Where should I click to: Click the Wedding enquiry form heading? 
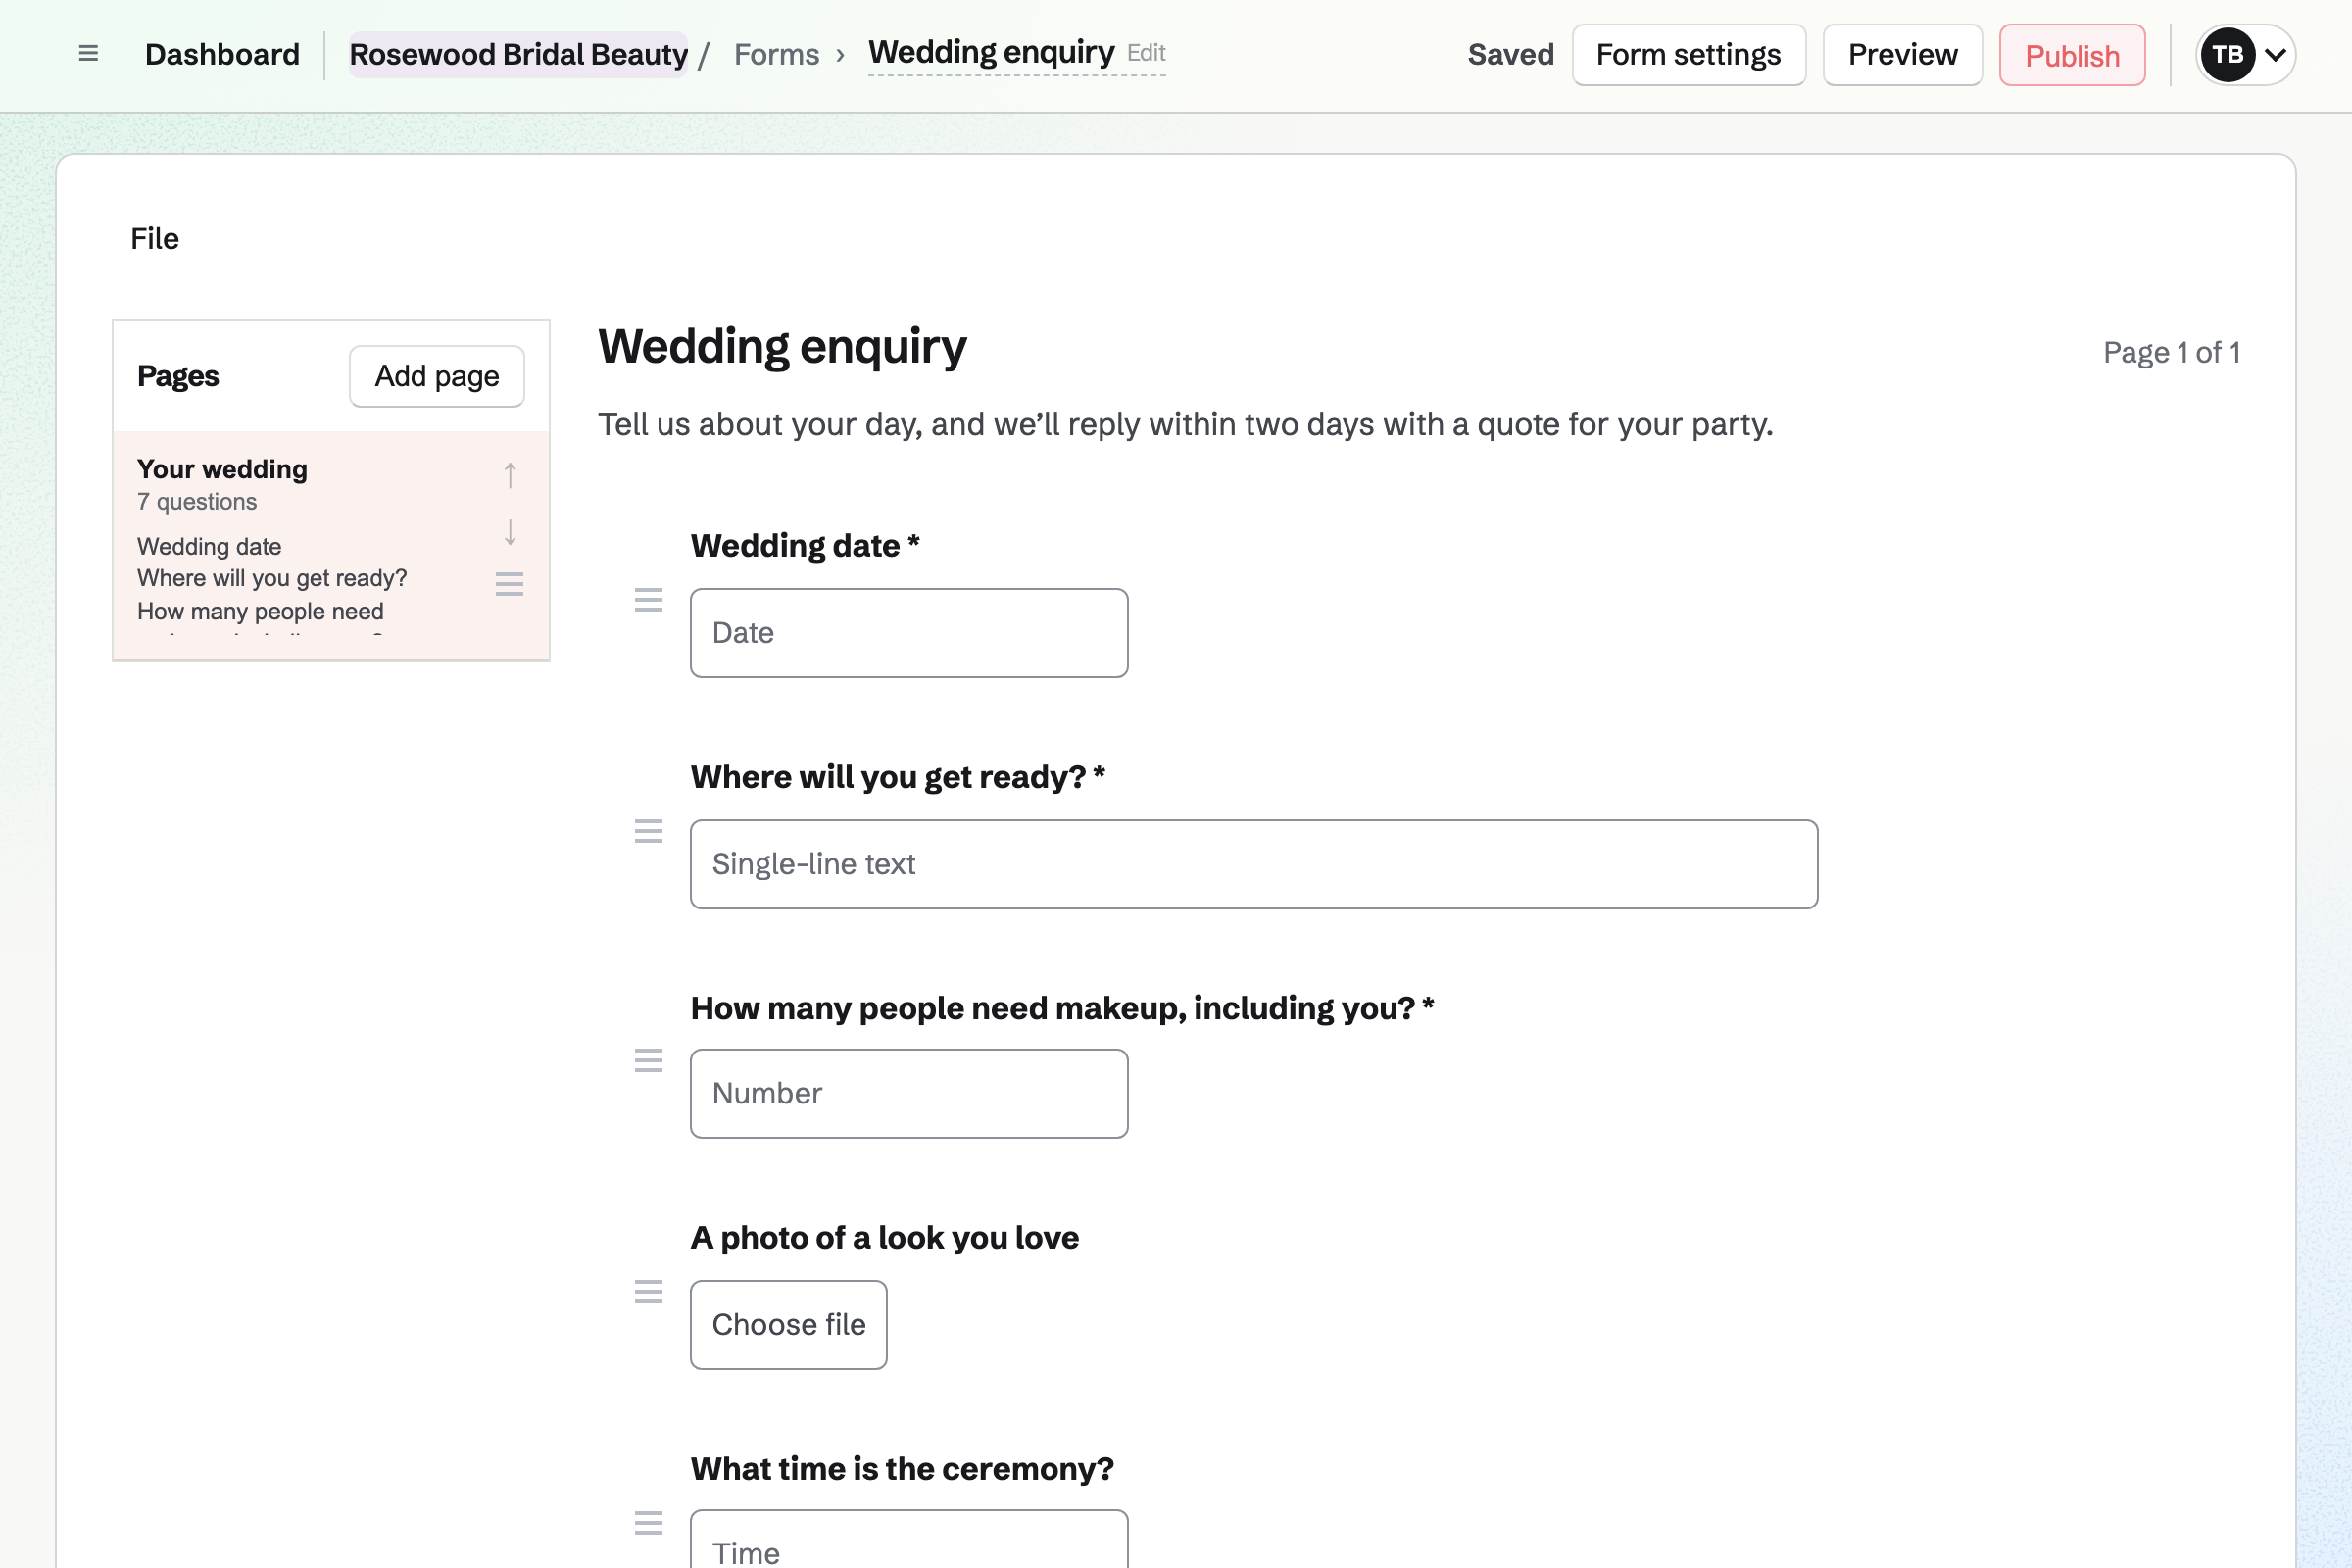point(782,347)
